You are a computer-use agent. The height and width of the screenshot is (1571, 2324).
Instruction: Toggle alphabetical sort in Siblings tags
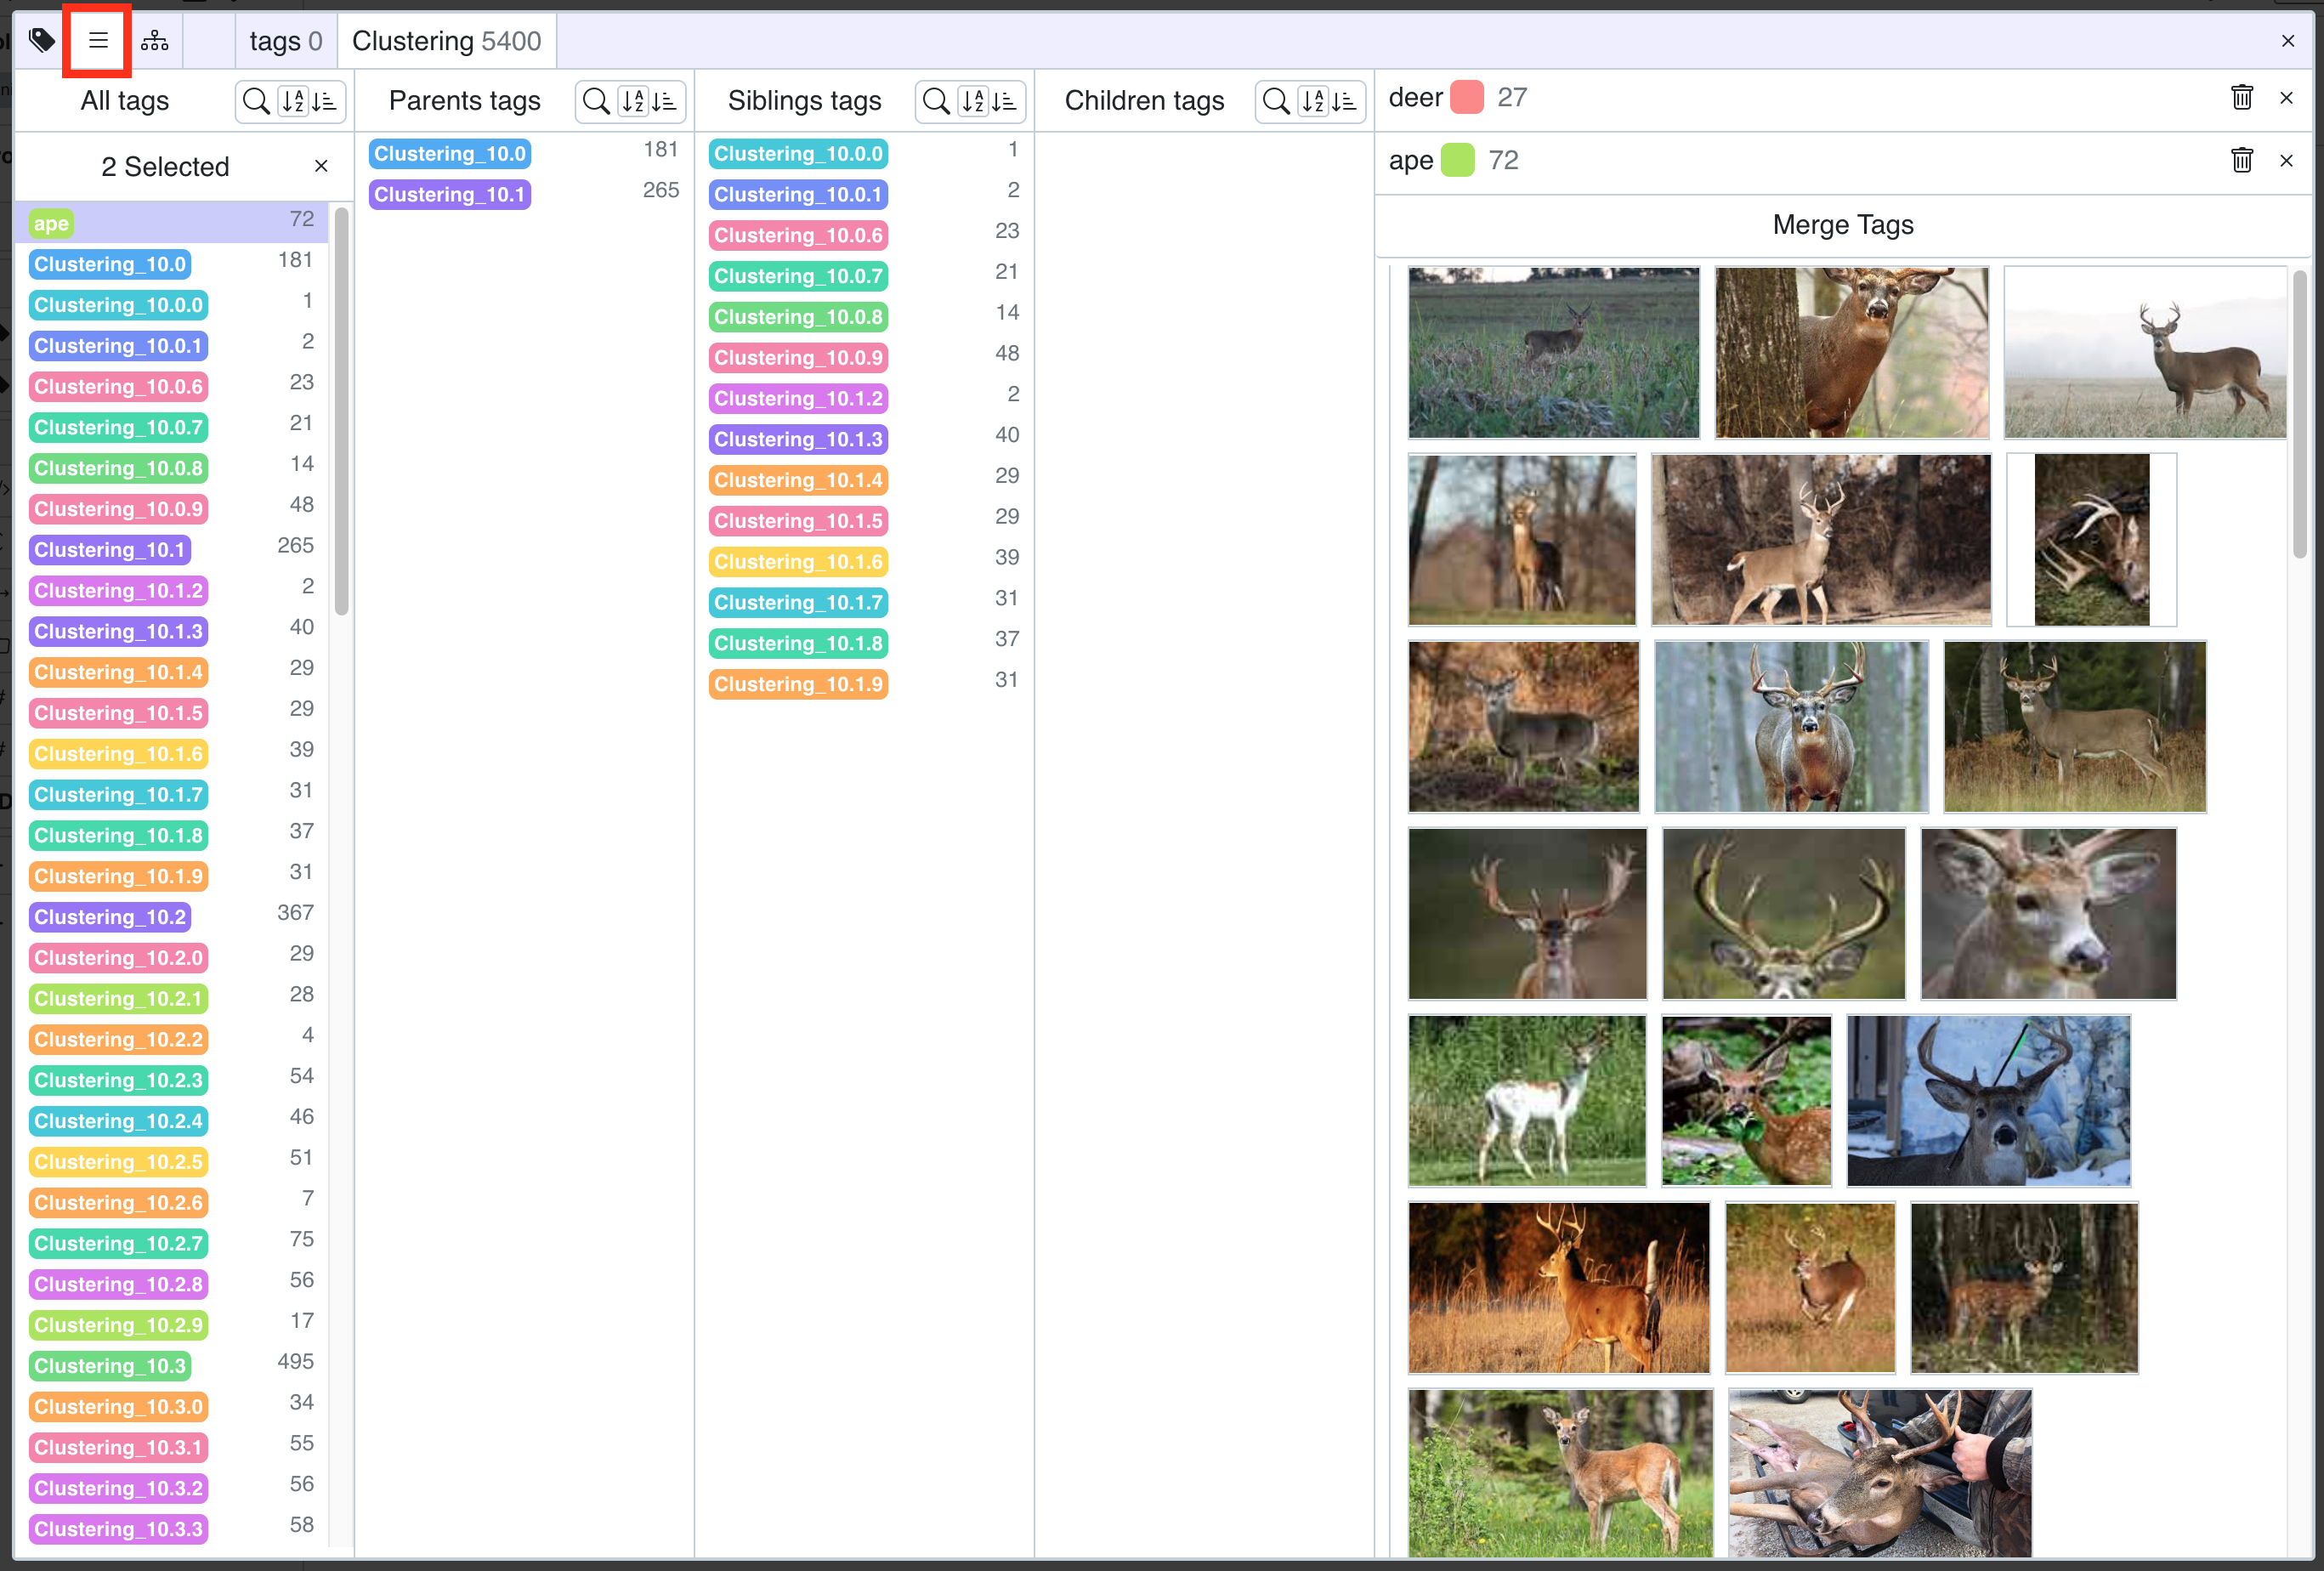973,101
